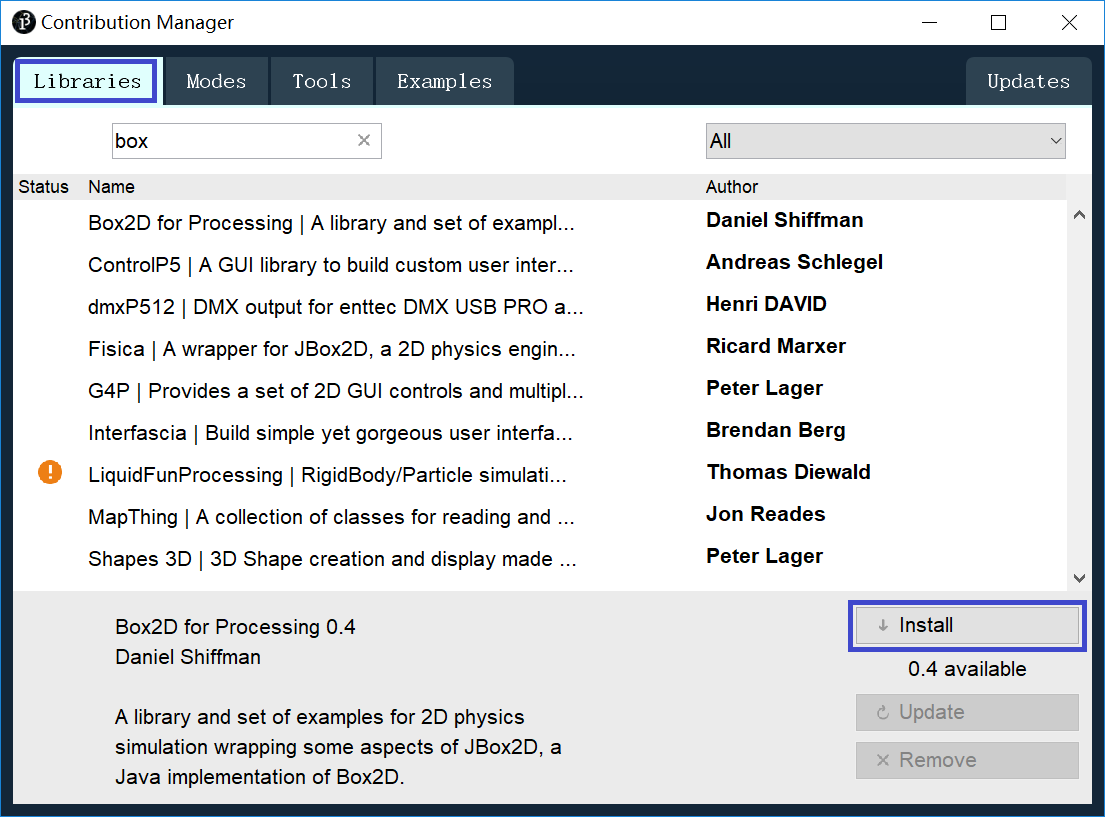Screen dimensions: 1105x817
Task: Open the Tools tab
Action: [x=322, y=82]
